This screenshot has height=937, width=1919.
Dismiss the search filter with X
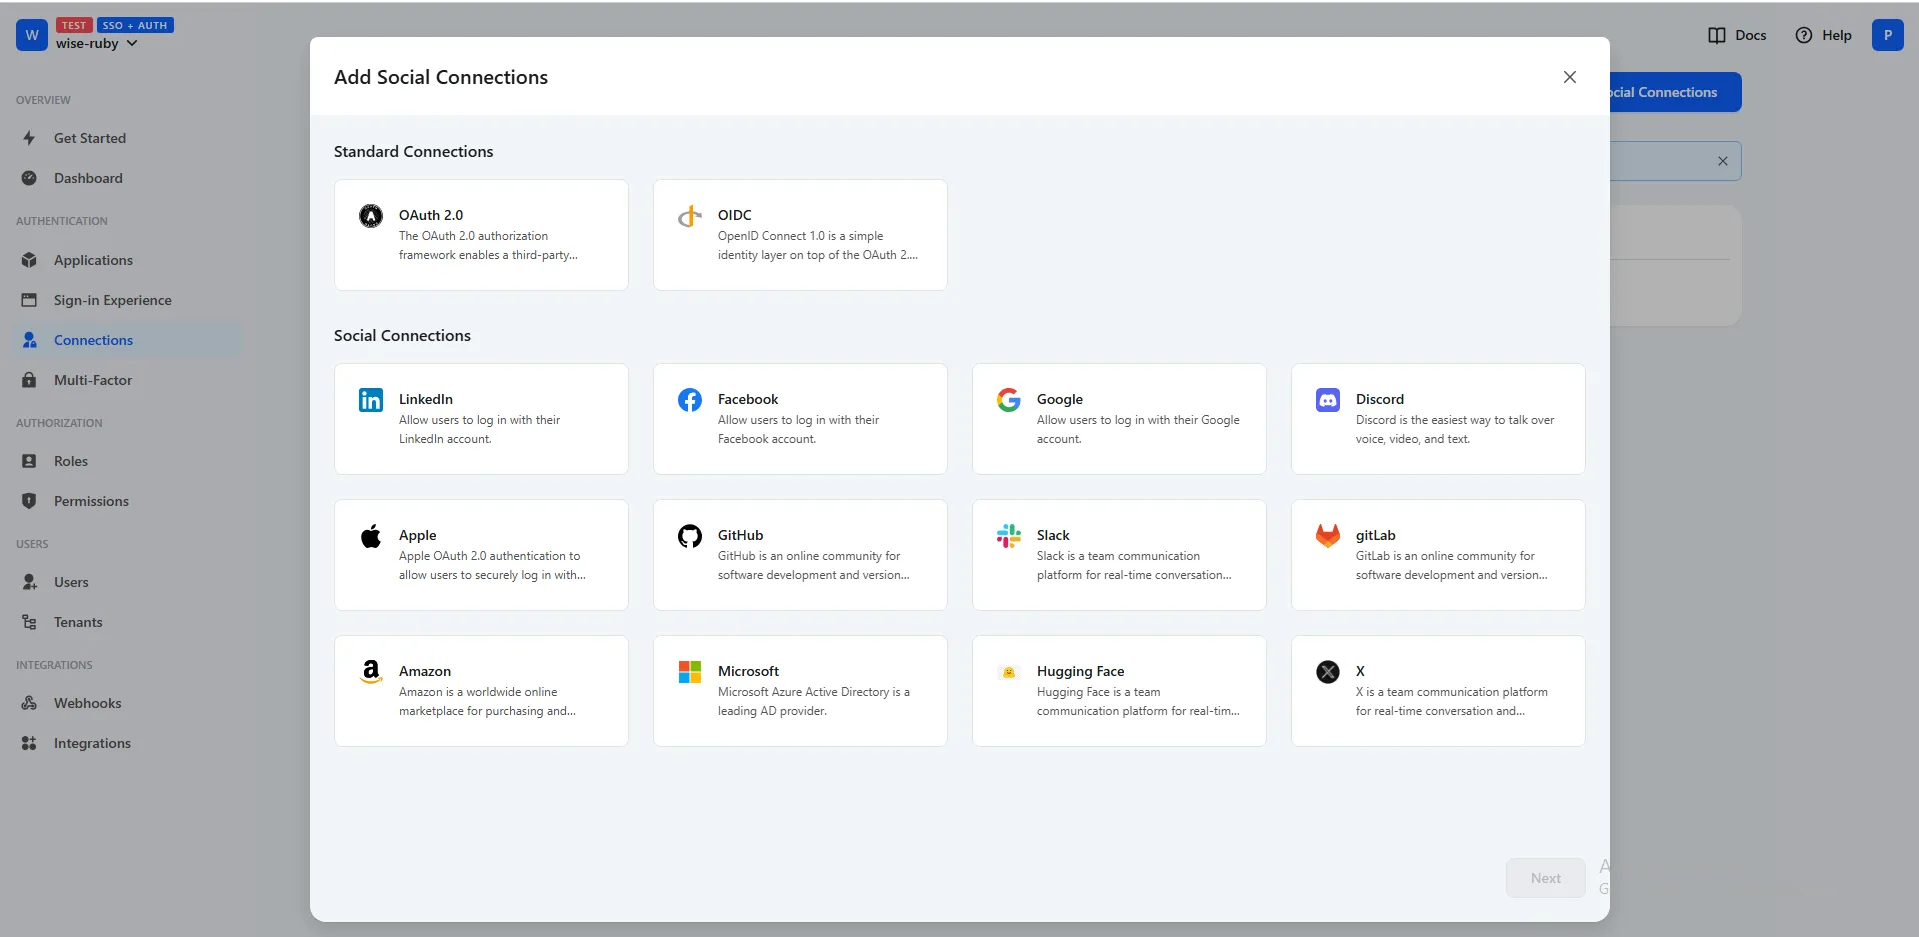point(1723,160)
